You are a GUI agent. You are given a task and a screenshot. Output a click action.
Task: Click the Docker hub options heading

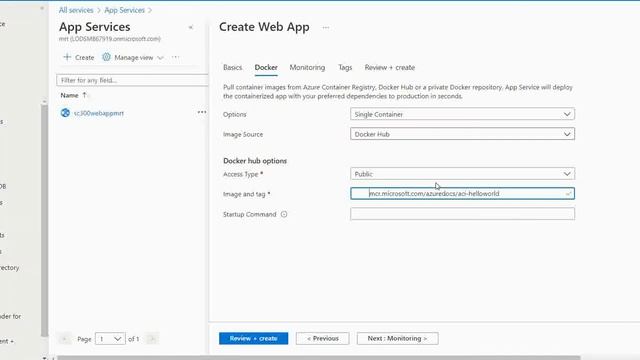[255, 161]
